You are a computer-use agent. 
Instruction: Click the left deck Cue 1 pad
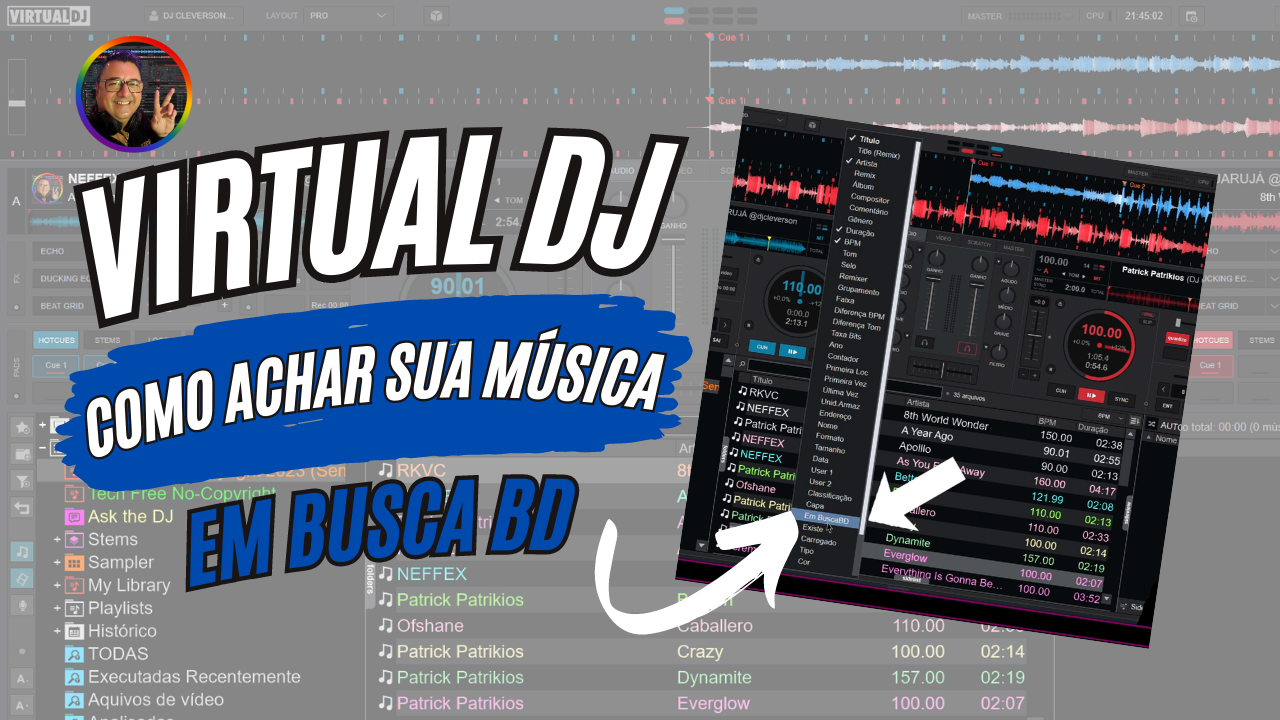[x=57, y=366]
